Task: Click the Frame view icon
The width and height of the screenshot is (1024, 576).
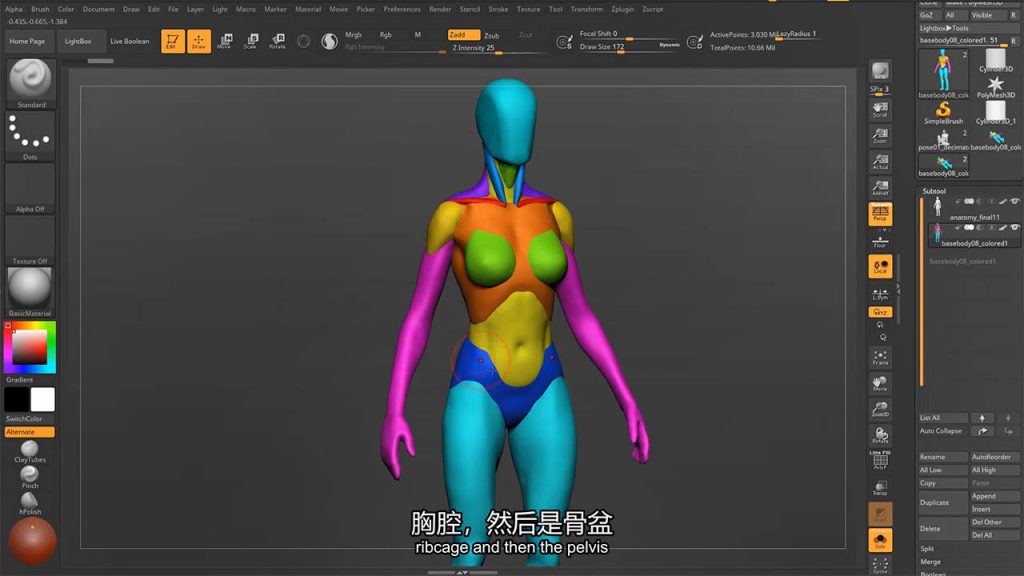Action: pyautogui.click(x=880, y=359)
